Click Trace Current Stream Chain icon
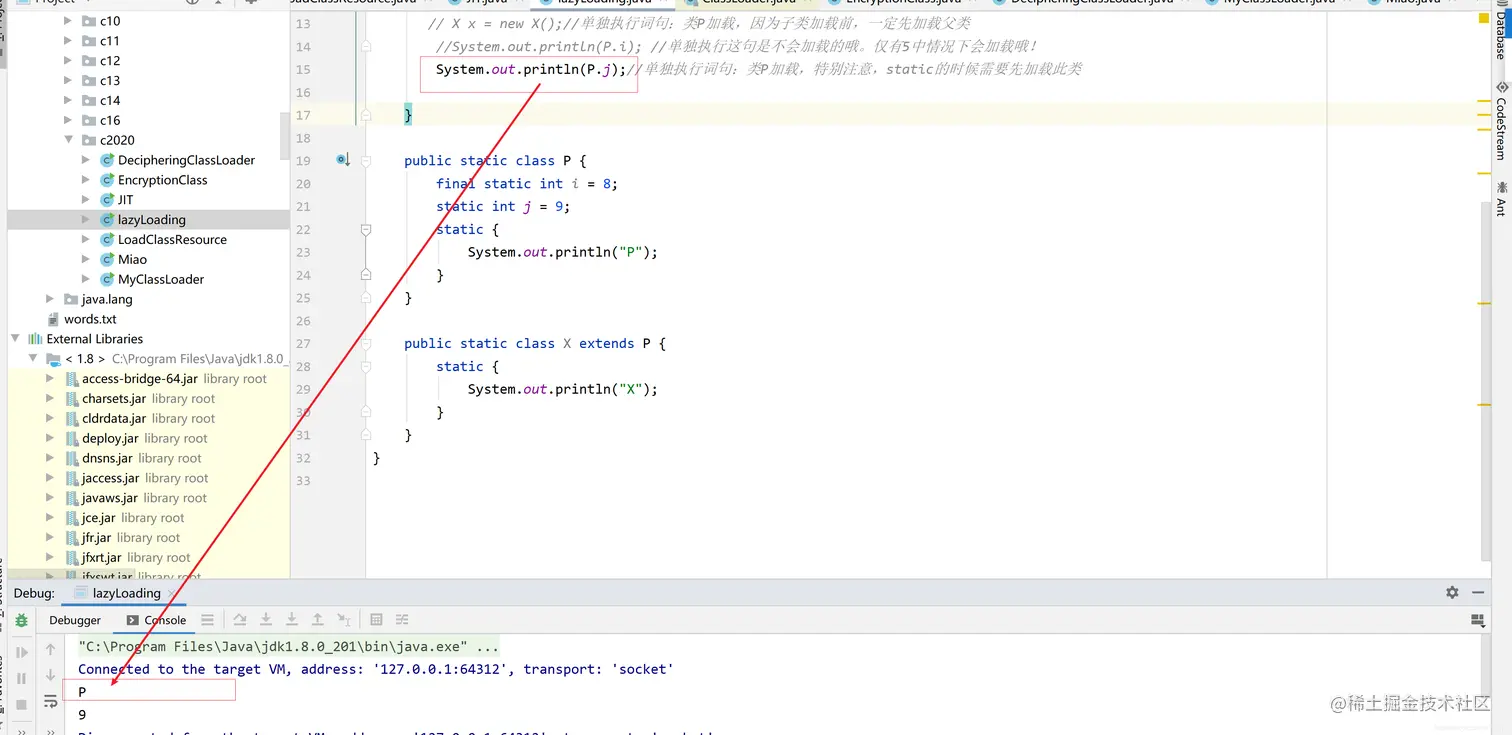This screenshot has height=735, width=1512. [x=402, y=620]
